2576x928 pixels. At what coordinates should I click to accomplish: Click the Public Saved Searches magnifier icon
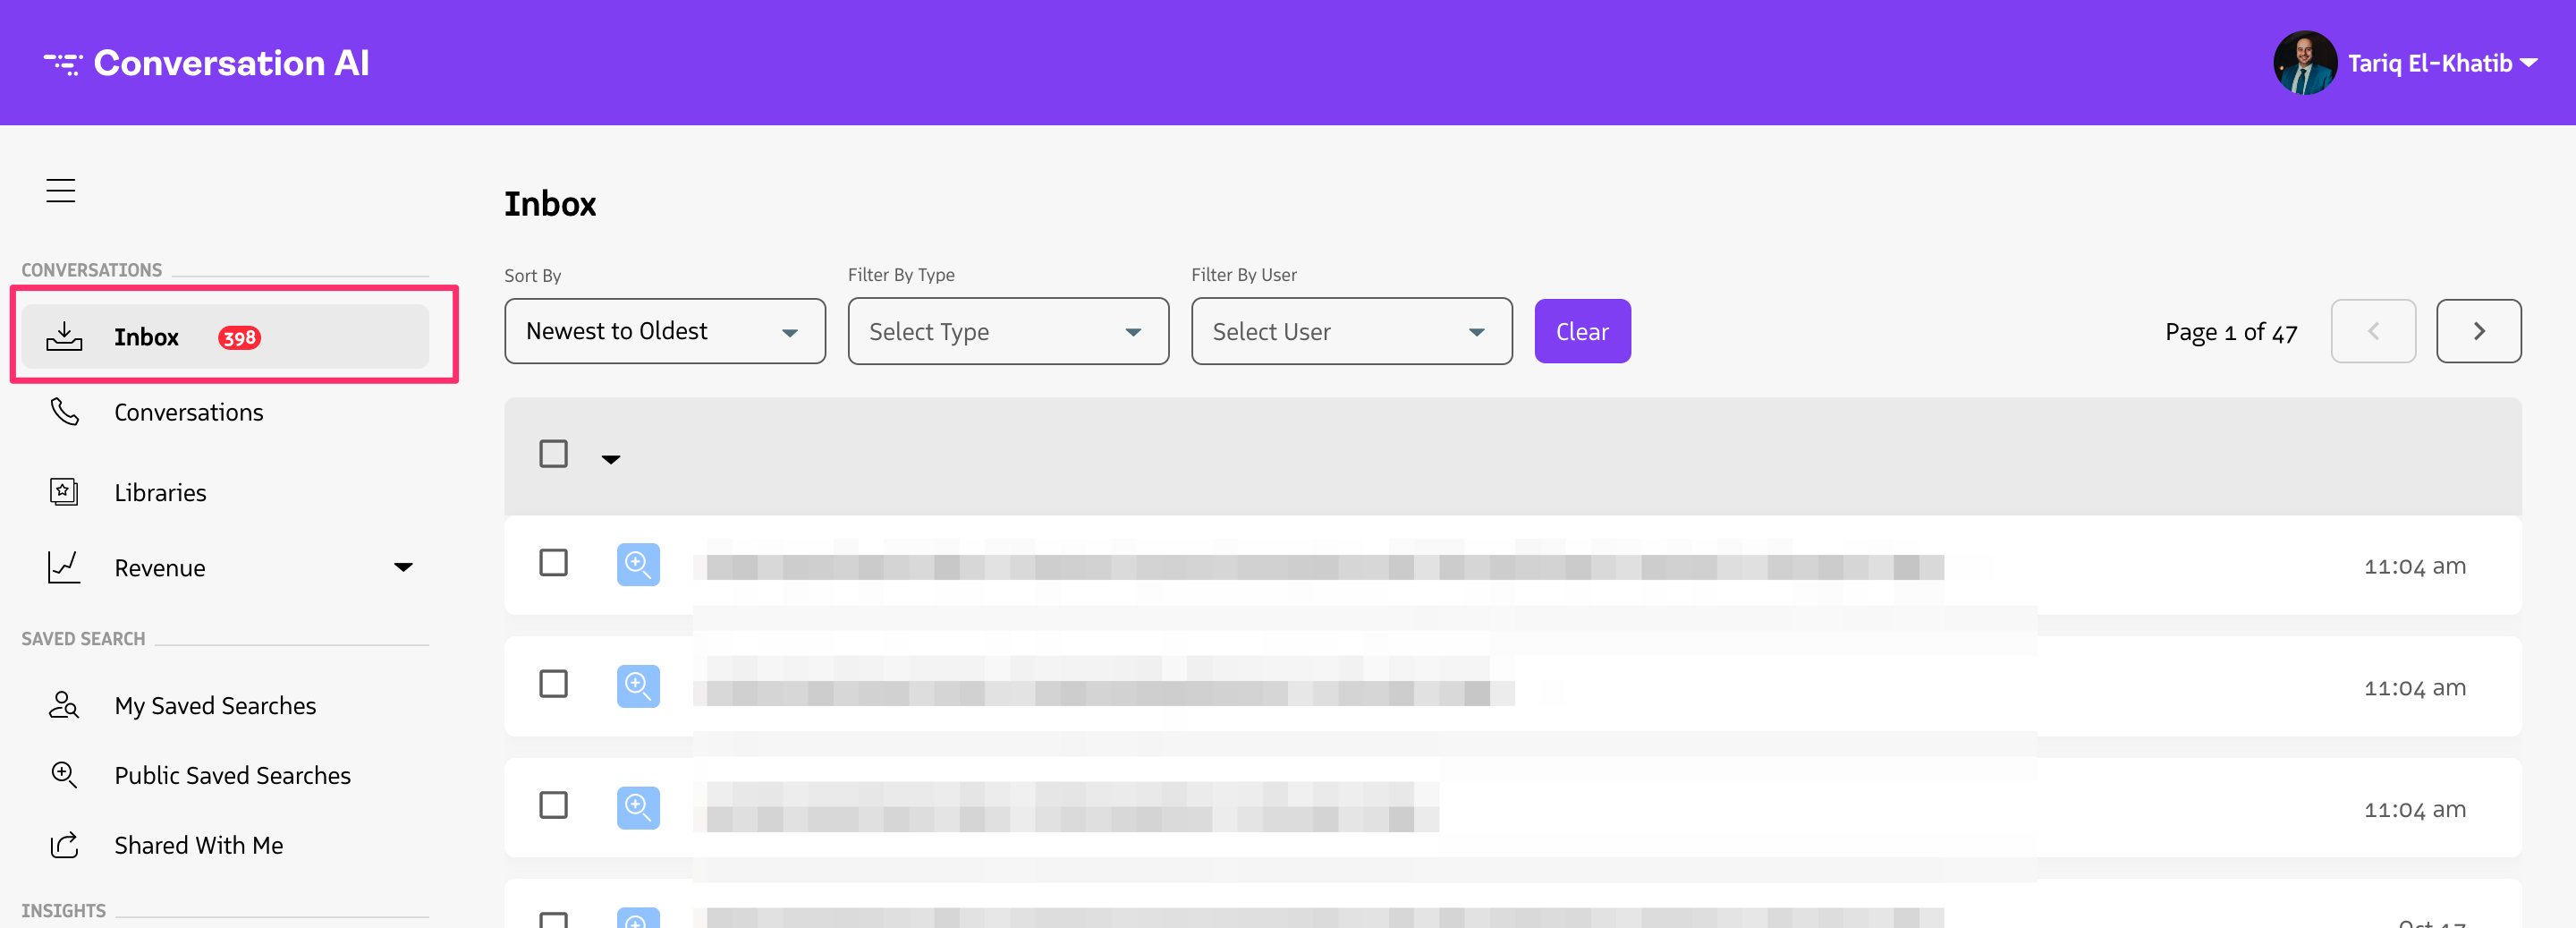[x=64, y=775]
